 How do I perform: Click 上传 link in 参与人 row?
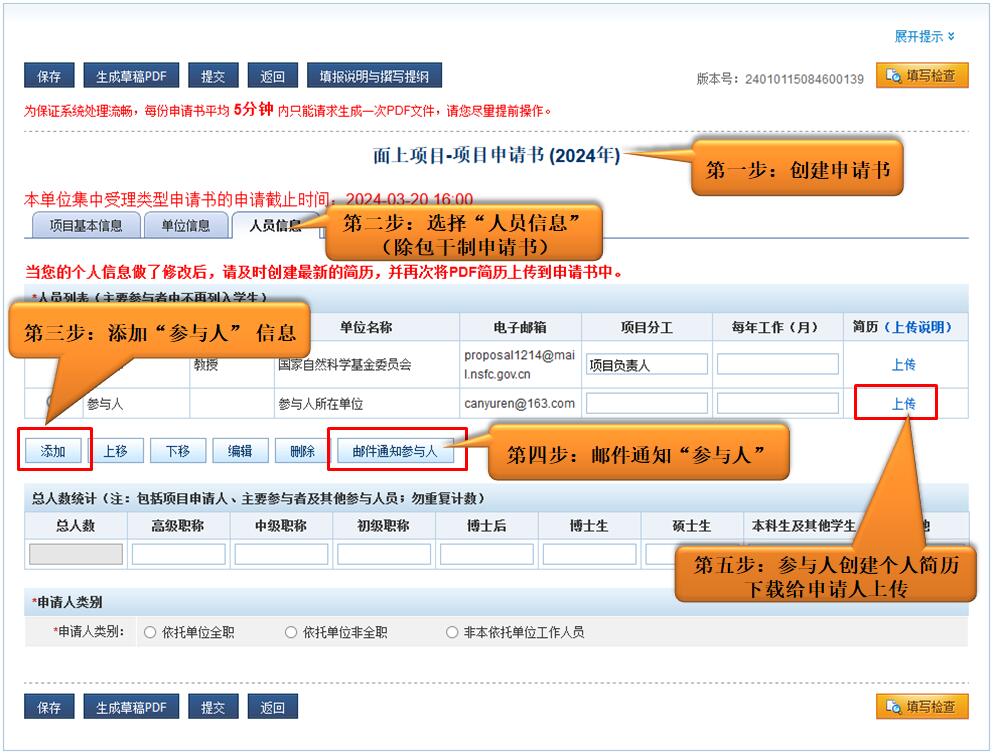pos(903,404)
